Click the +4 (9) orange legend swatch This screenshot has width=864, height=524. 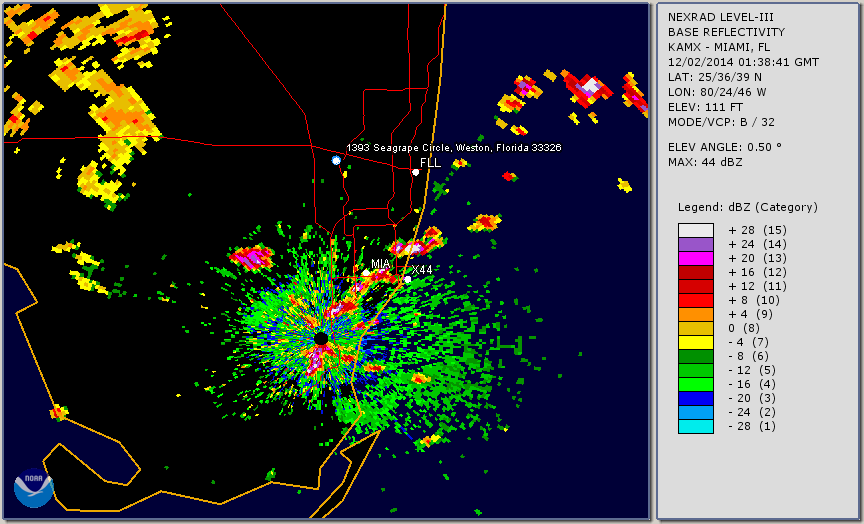pyautogui.click(x=696, y=315)
